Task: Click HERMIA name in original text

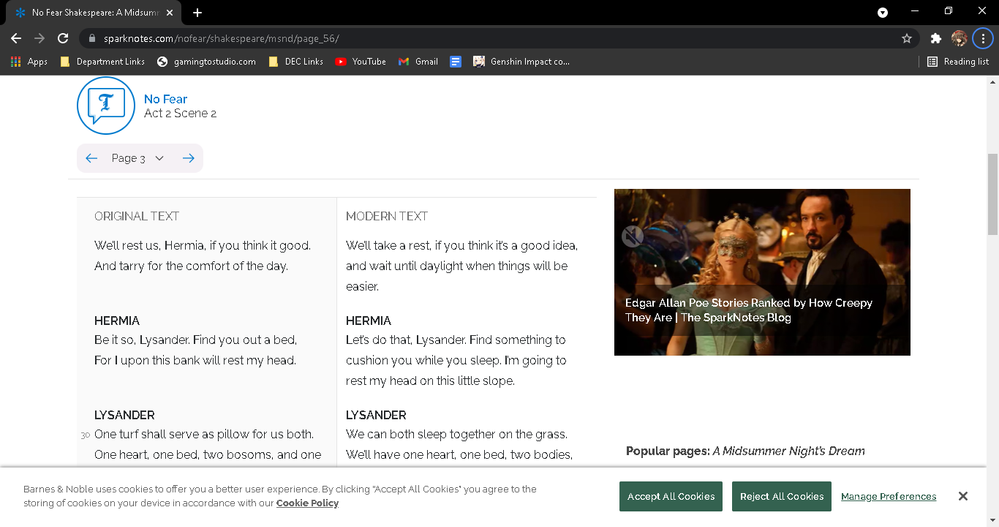Action: point(117,321)
